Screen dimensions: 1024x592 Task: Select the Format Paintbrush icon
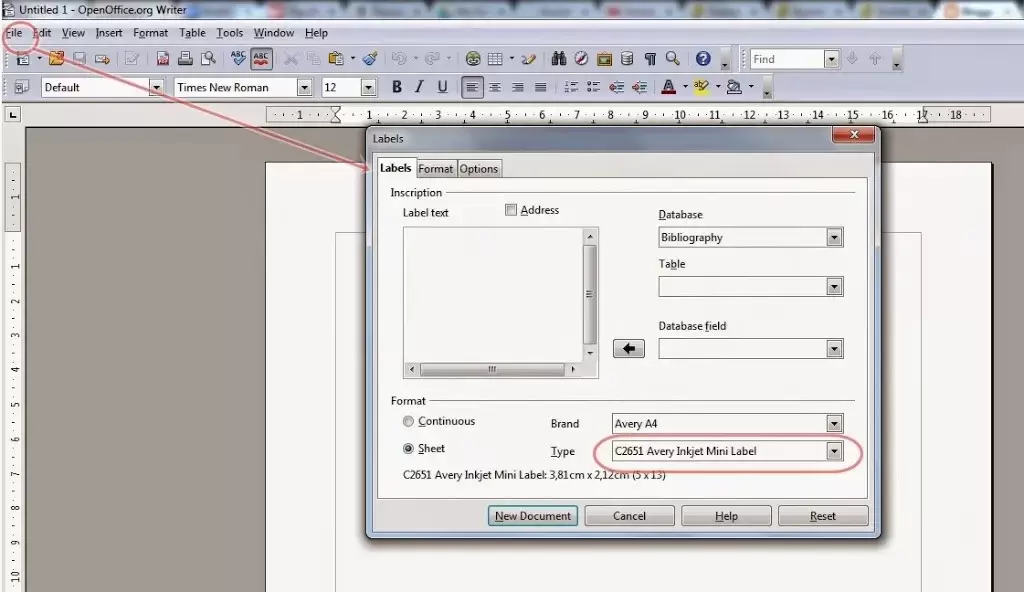[370, 59]
